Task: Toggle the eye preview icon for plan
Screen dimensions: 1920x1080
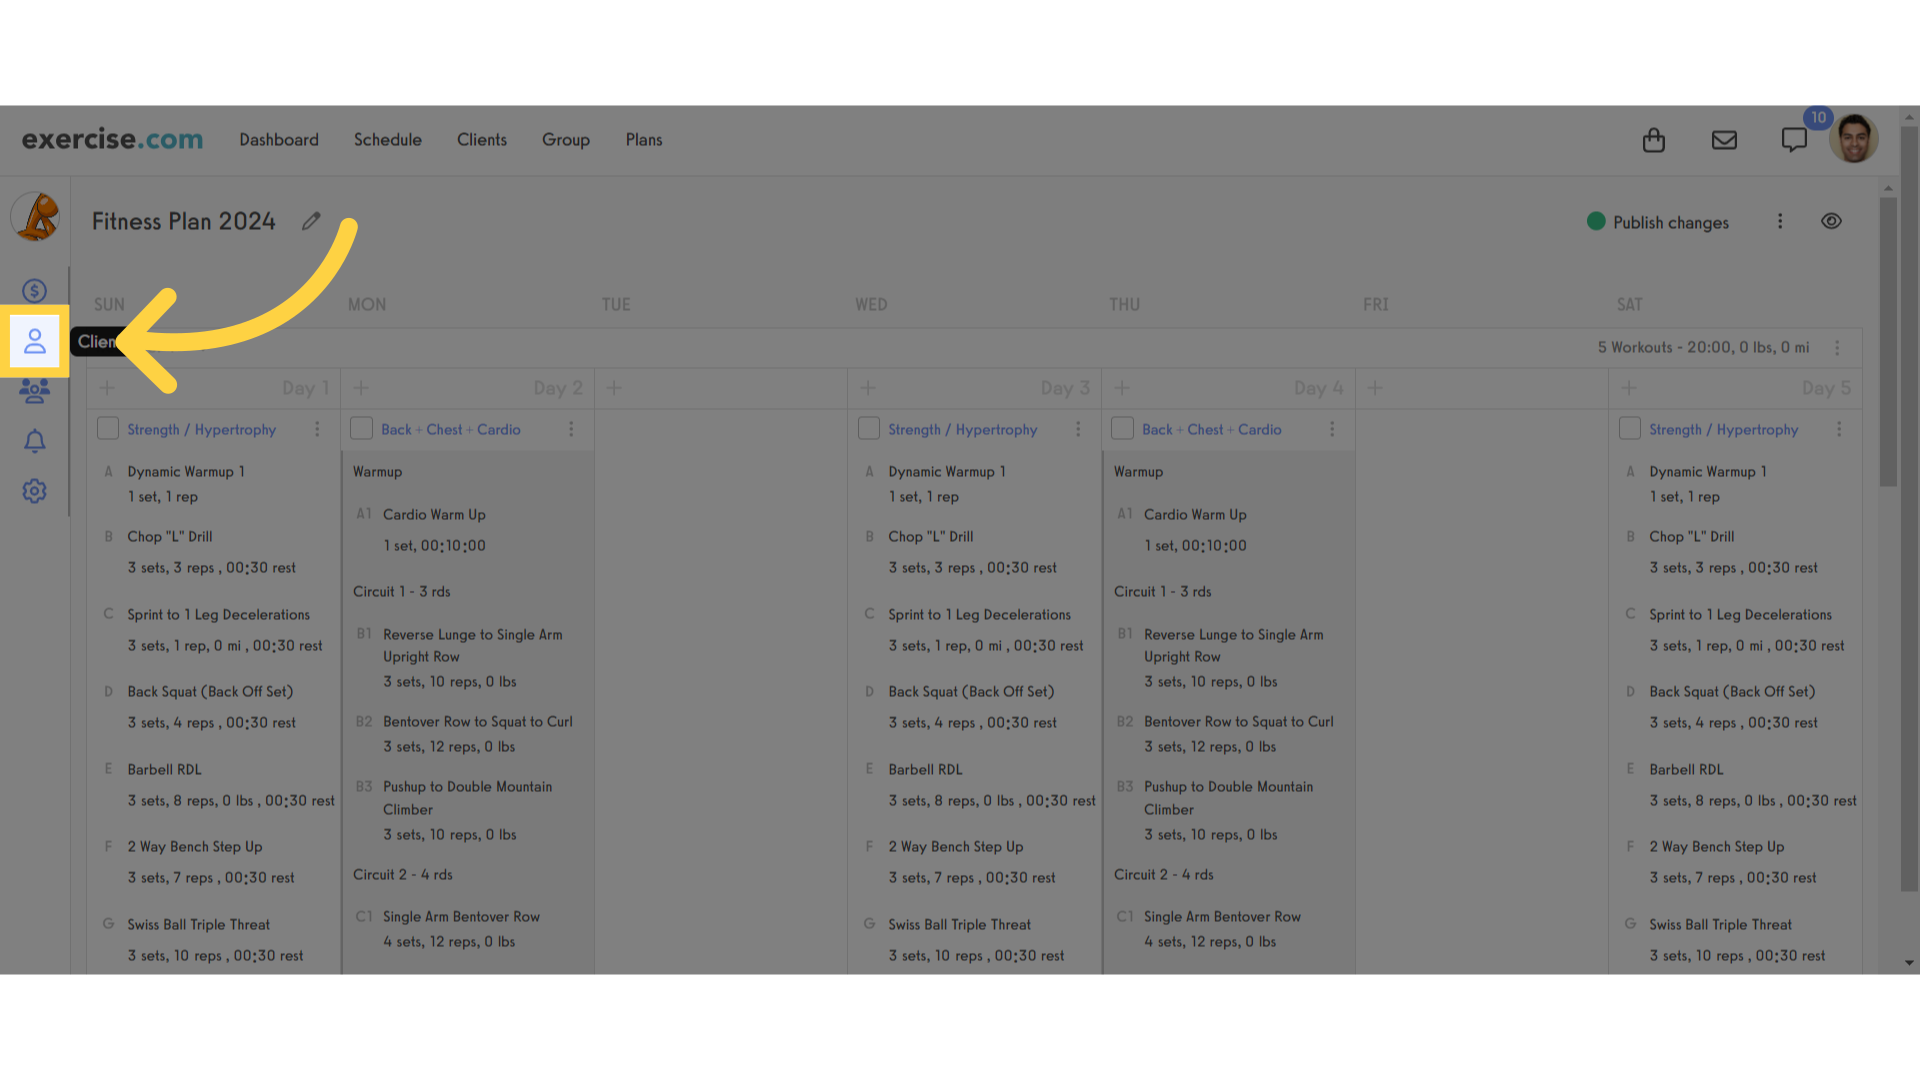Action: (1832, 220)
